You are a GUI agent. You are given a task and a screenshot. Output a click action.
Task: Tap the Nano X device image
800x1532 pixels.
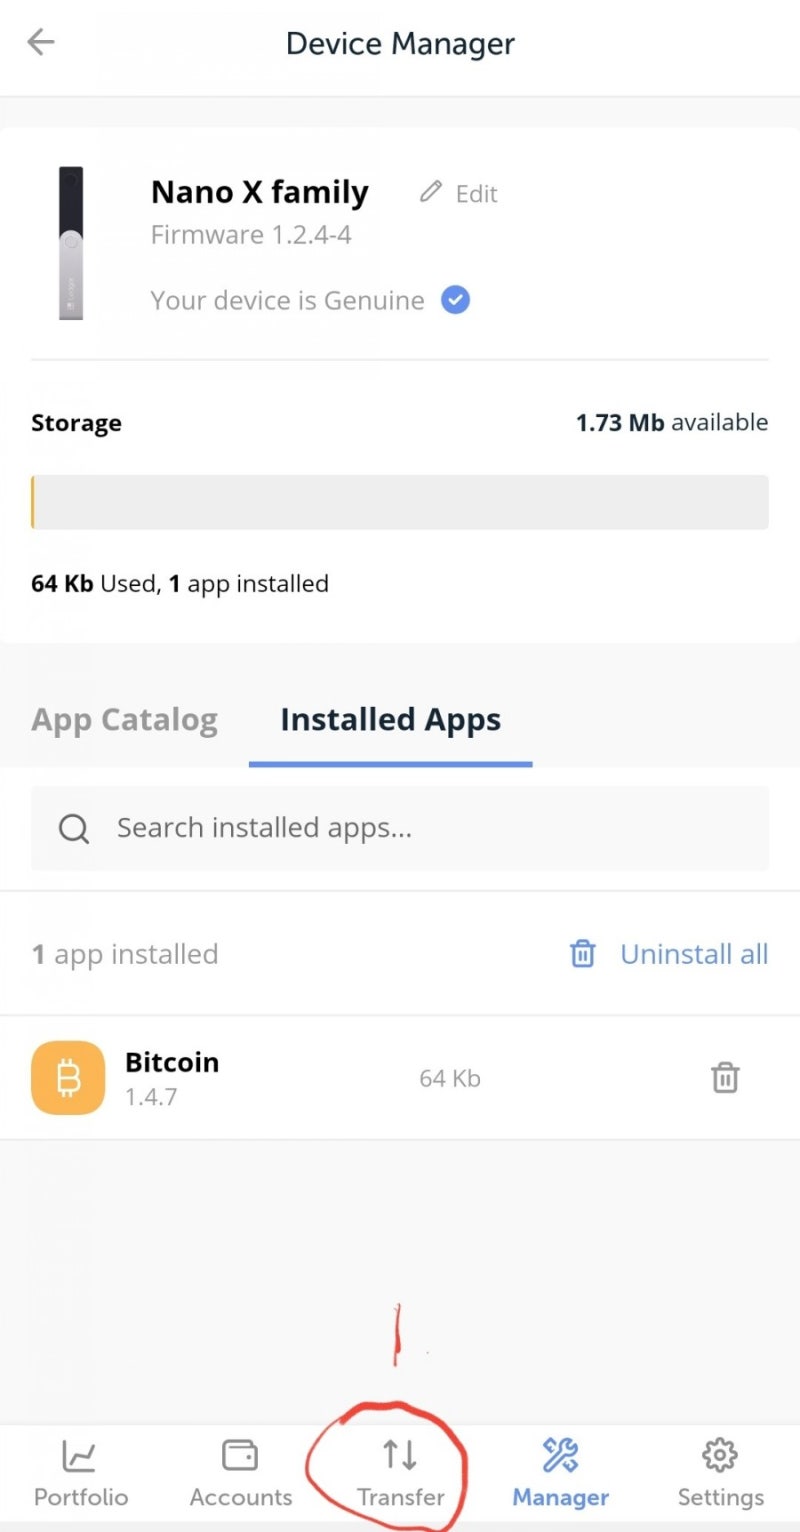[x=70, y=243]
